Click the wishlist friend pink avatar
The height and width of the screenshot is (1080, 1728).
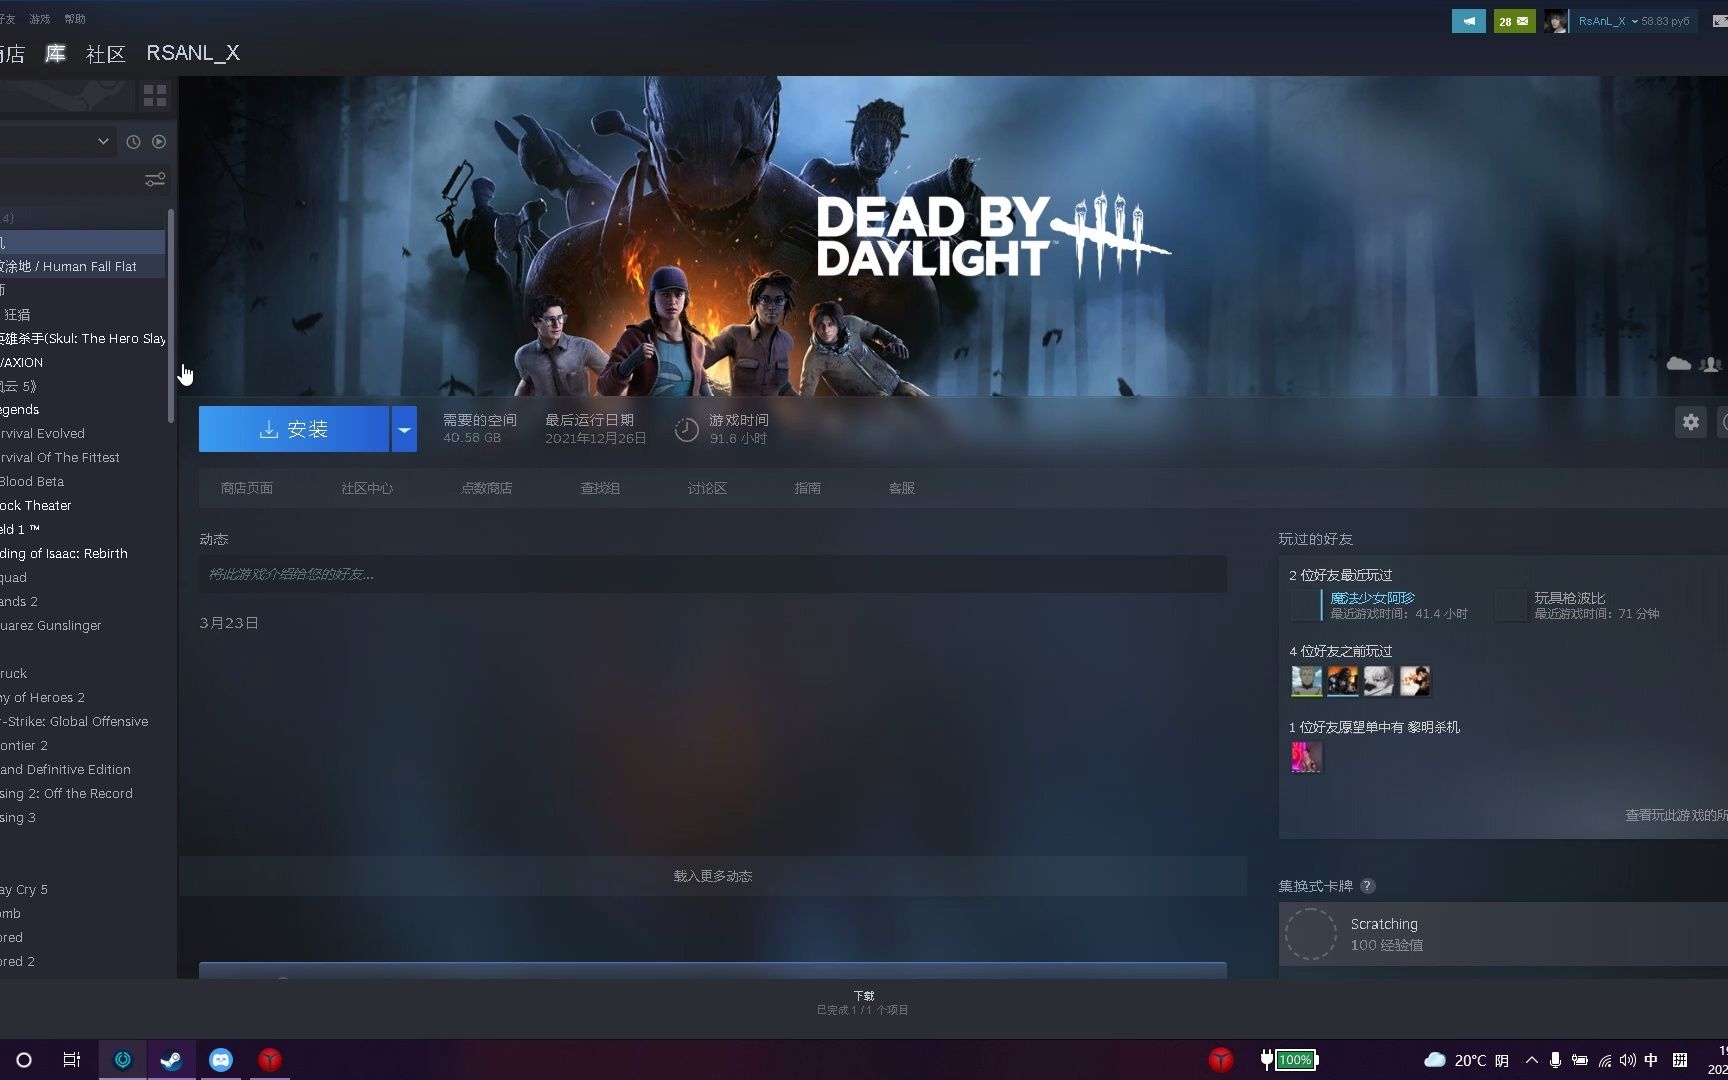tap(1306, 757)
